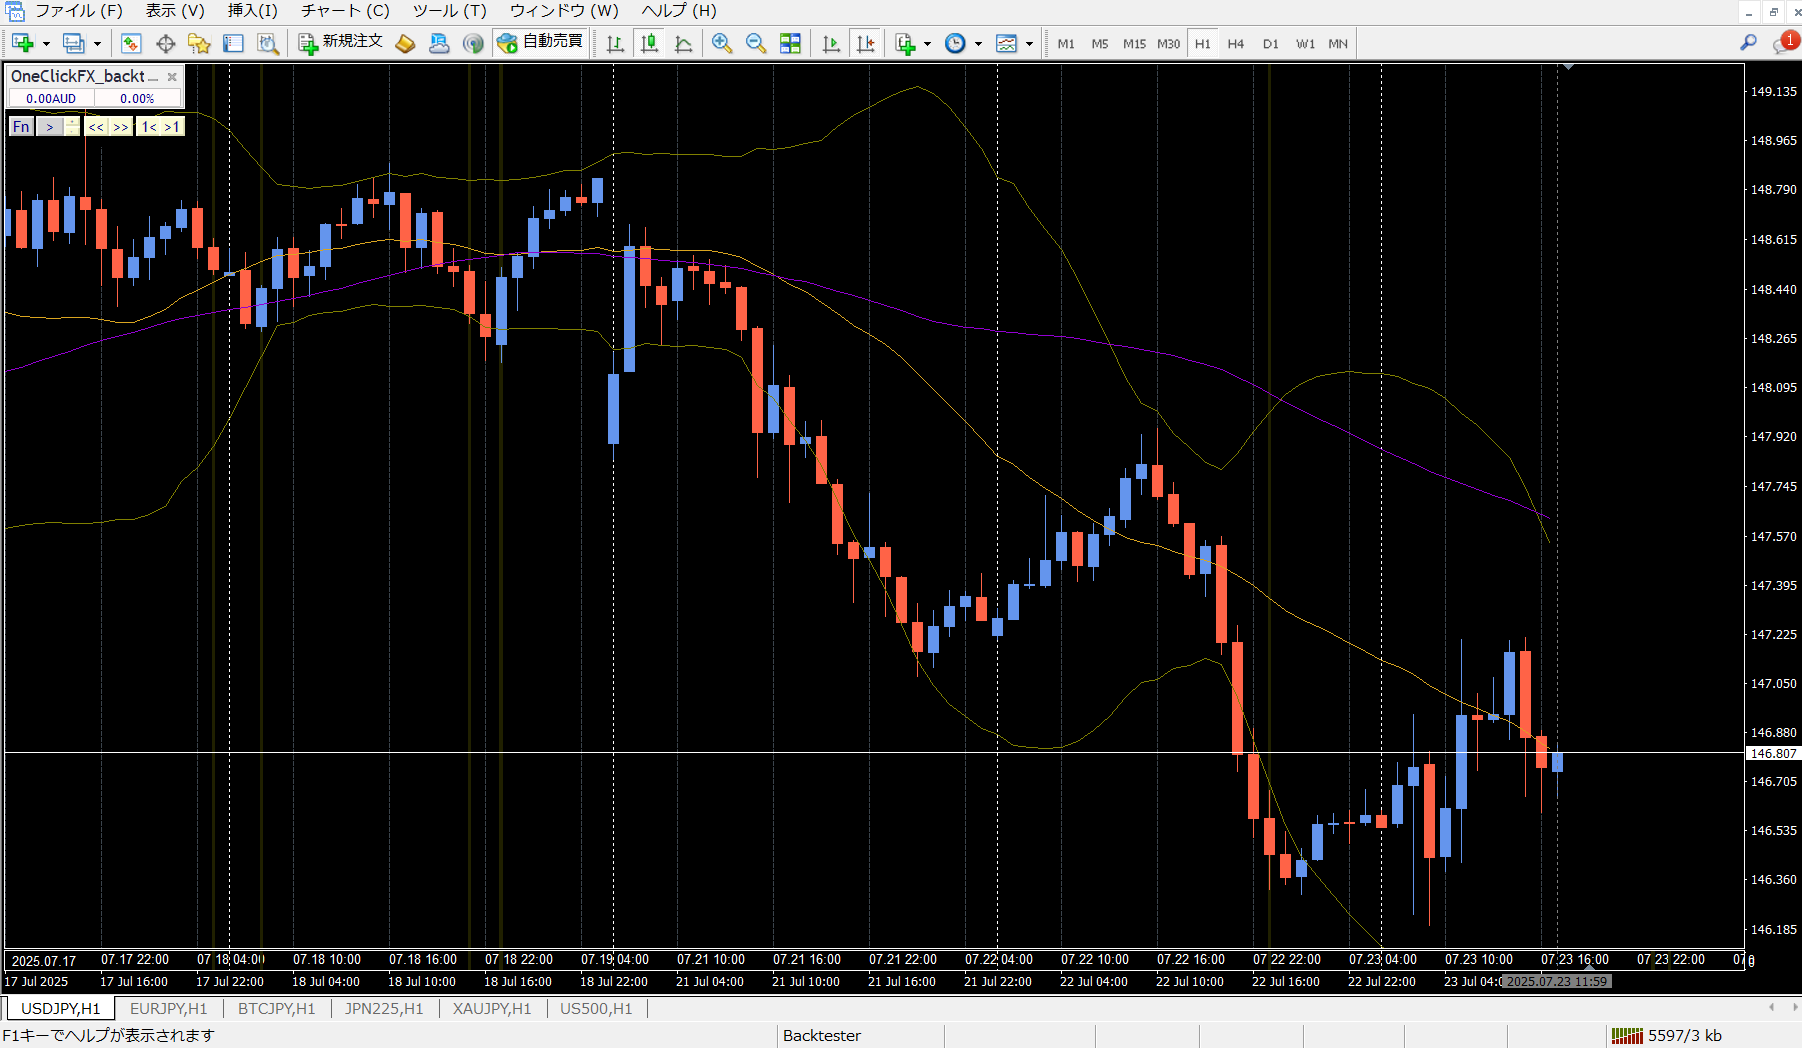The height and width of the screenshot is (1048, 1802).
Task: Open the Market Watch panel icon
Action: pos(131,43)
